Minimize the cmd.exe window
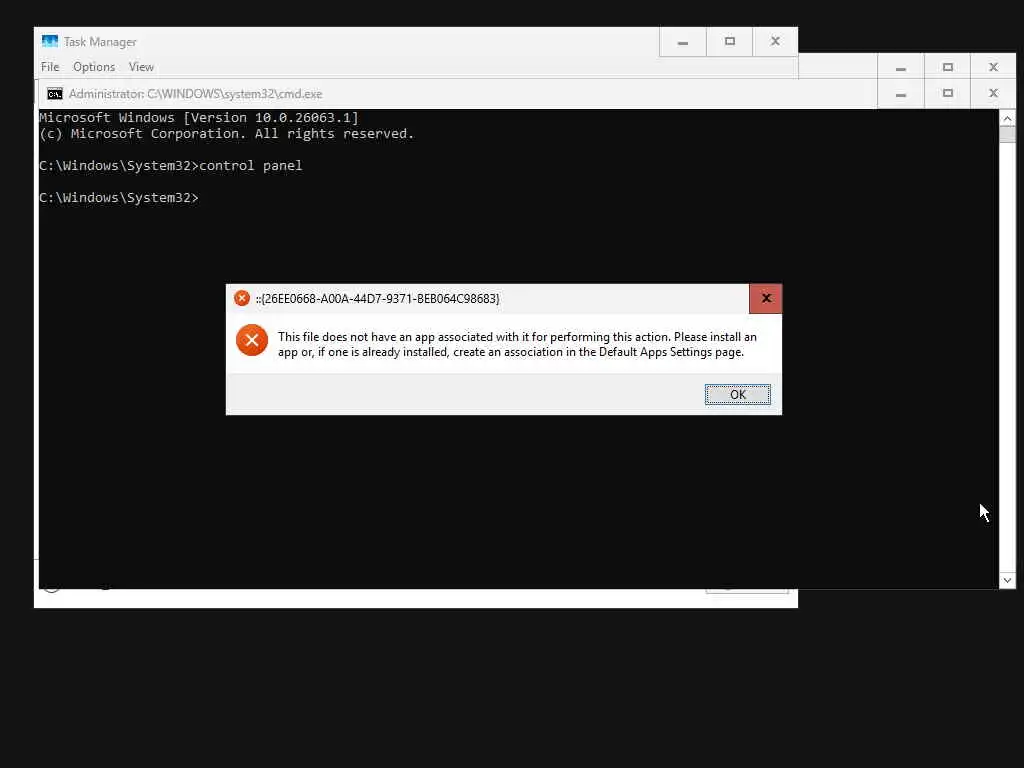 click(901, 94)
